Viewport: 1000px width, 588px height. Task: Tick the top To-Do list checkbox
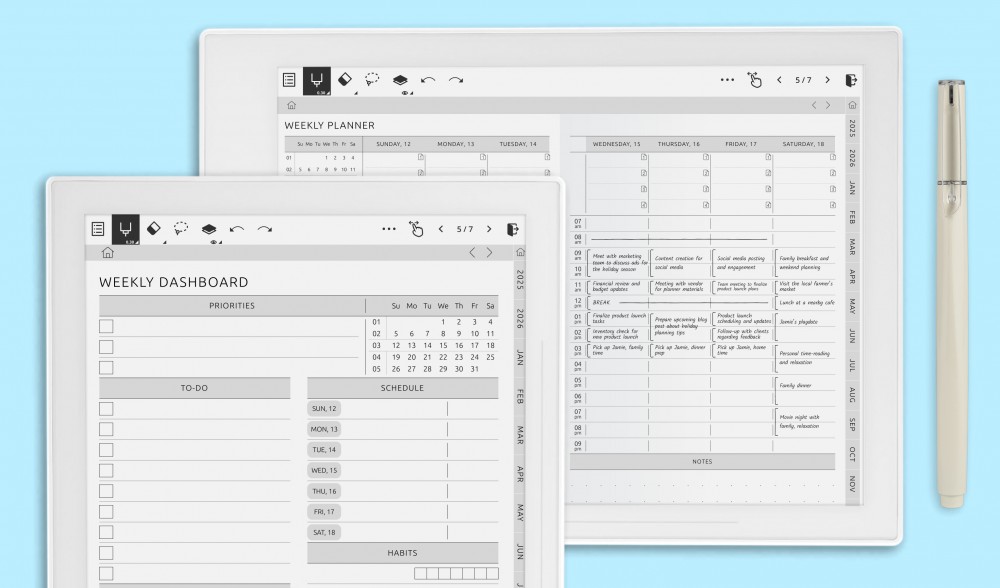coord(105,408)
